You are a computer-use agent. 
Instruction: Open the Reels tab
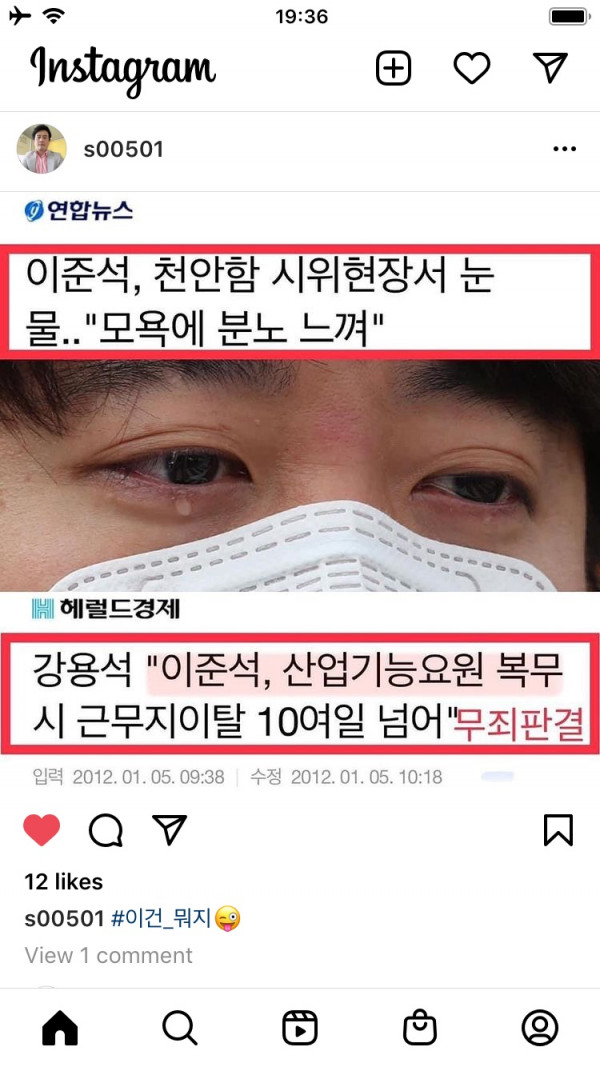click(300, 1028)
